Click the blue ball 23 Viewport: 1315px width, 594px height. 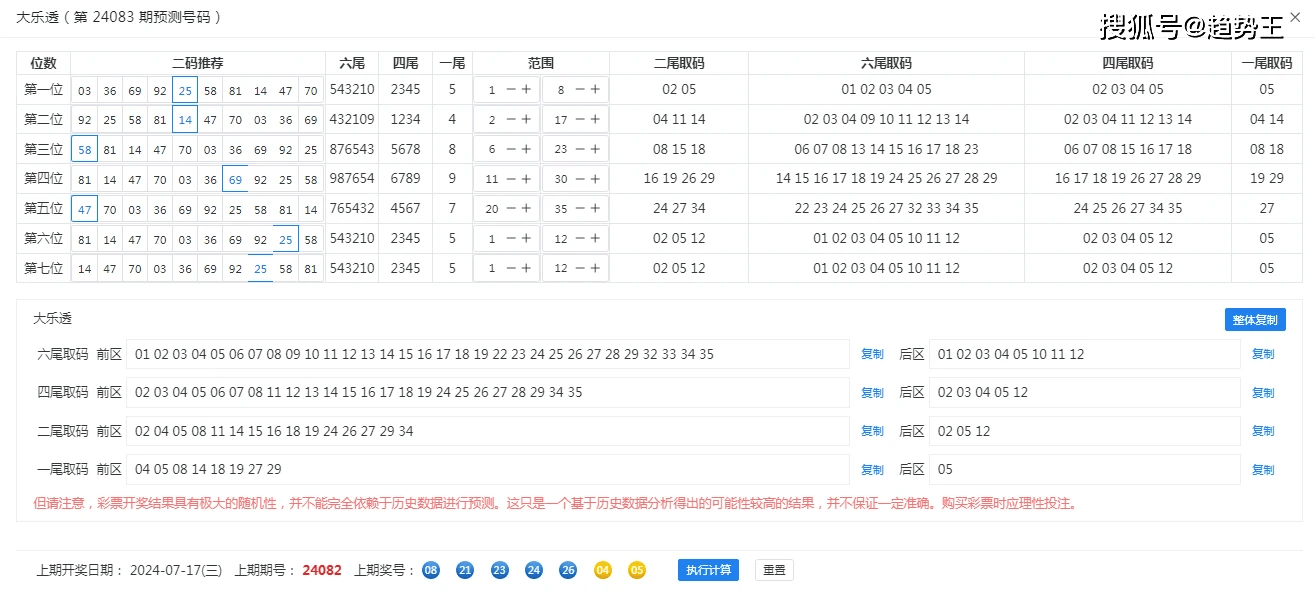point(500,570)
